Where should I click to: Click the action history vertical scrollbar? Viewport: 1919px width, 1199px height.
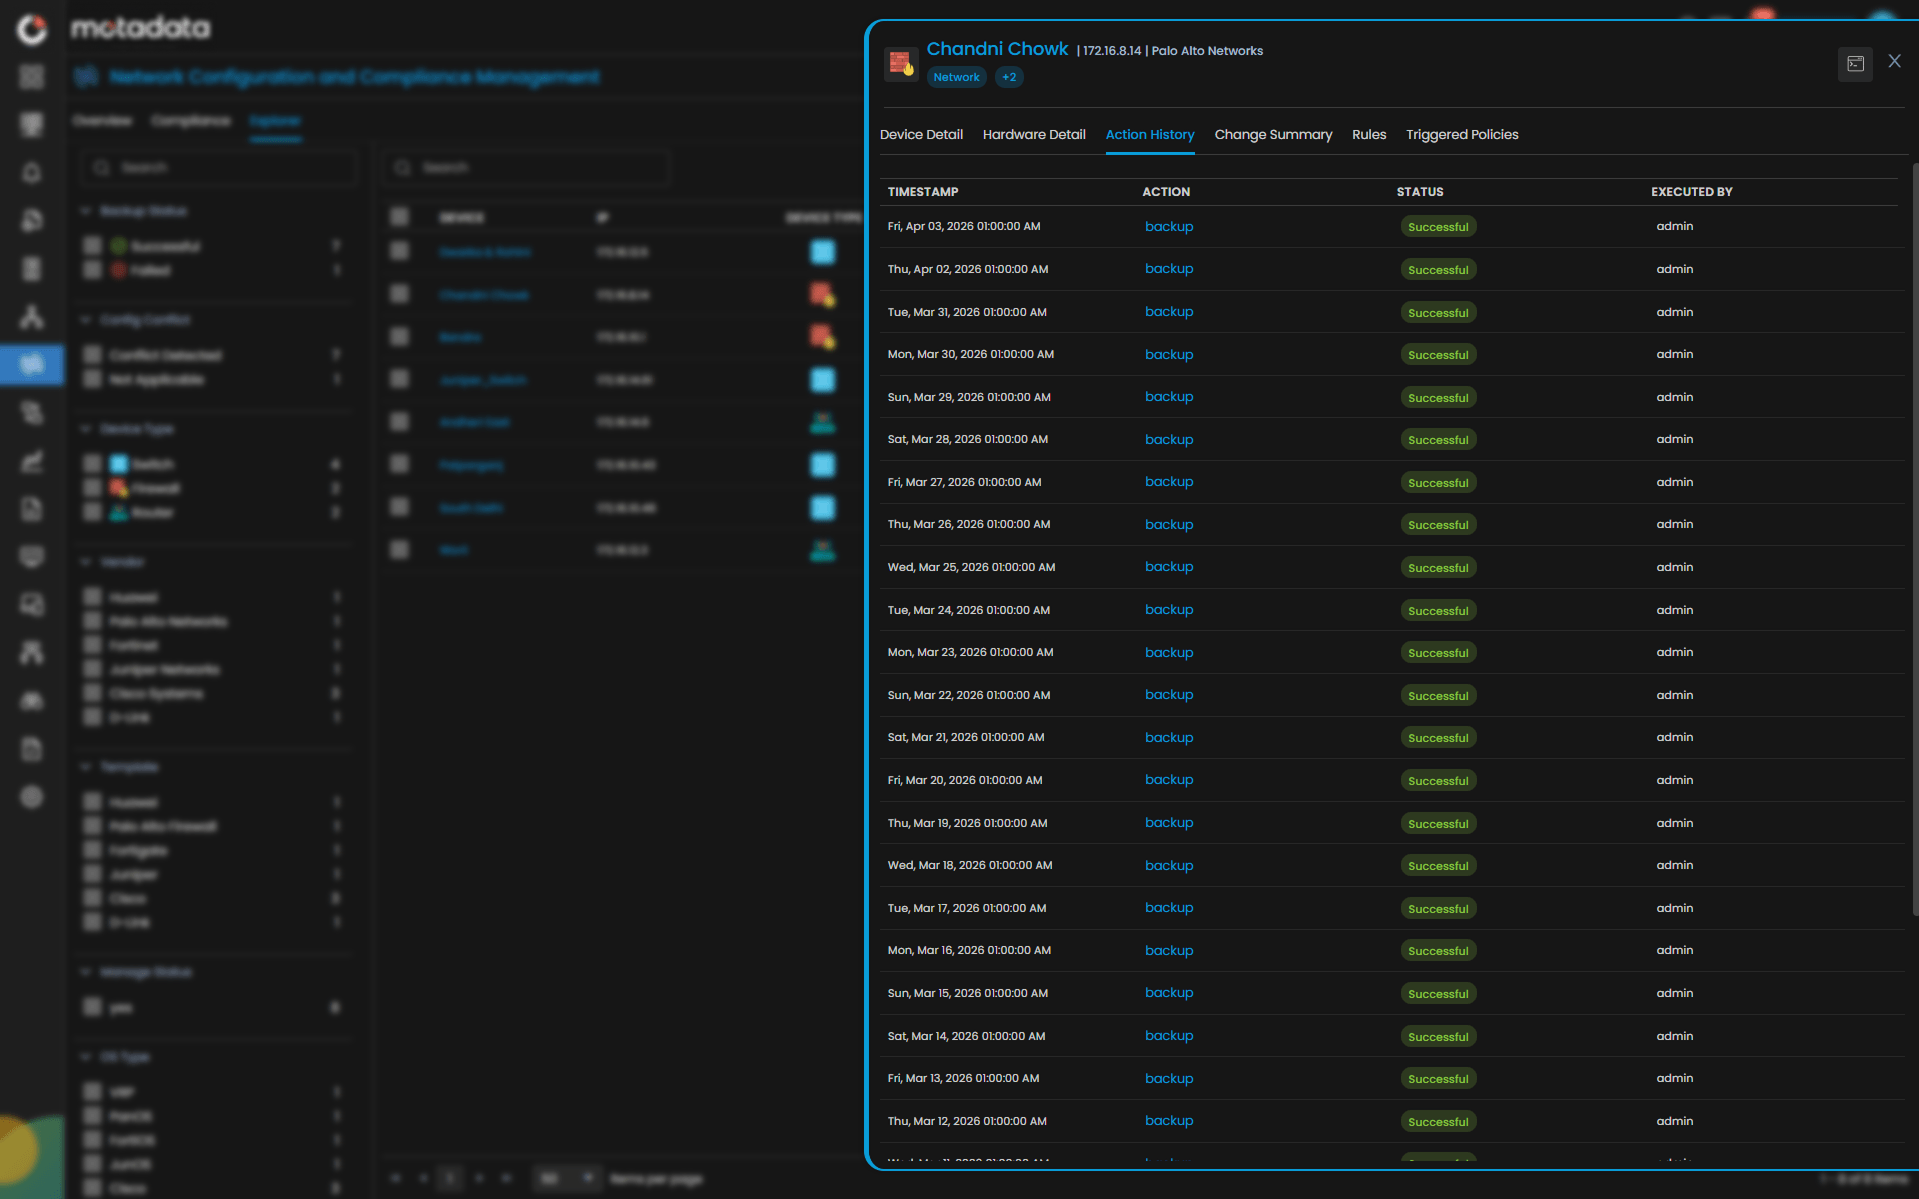click(x=1914, y=540)
